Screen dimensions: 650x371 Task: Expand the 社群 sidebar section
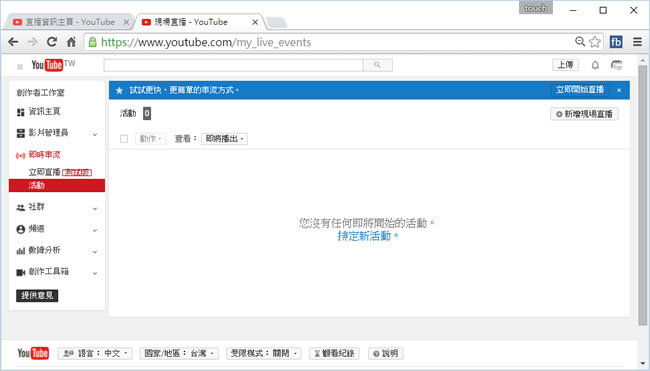[x=95, y=208]
